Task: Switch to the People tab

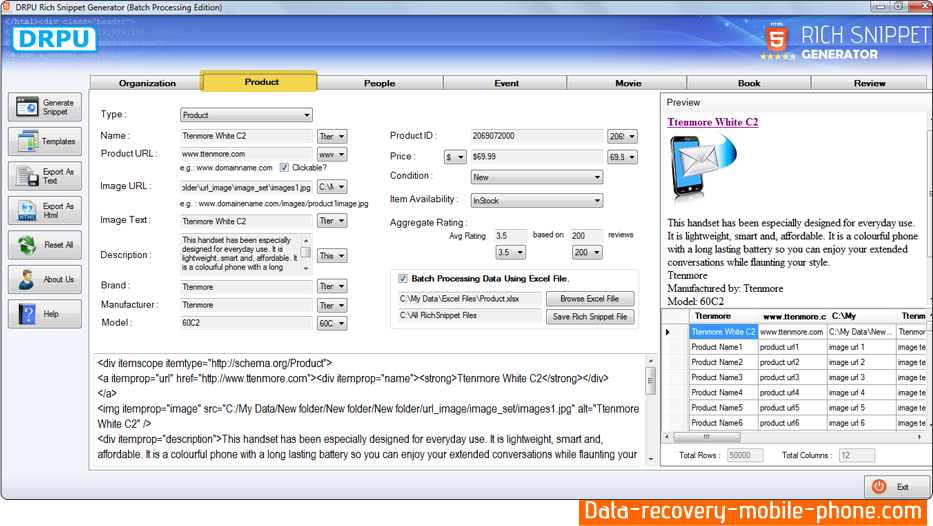Action: pos(380,83)
